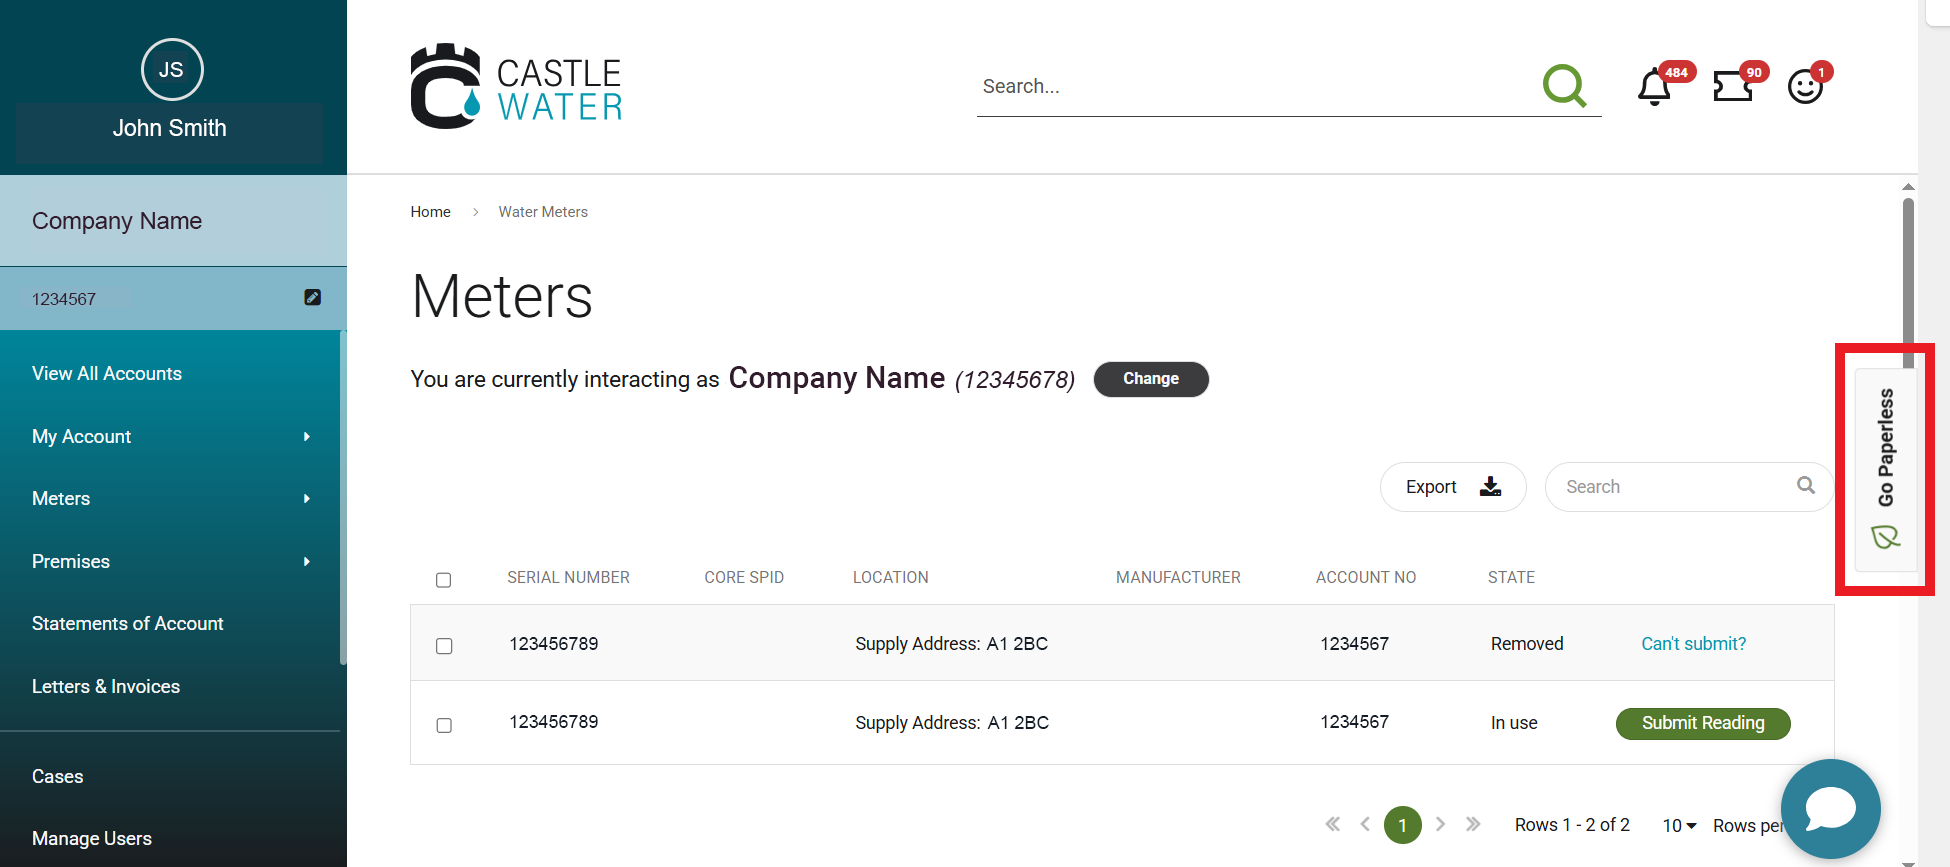The height and width of the screenshot is (867, 1950).
Task: Click the Can't submit? link
Action: click(x=1693, y=644)
